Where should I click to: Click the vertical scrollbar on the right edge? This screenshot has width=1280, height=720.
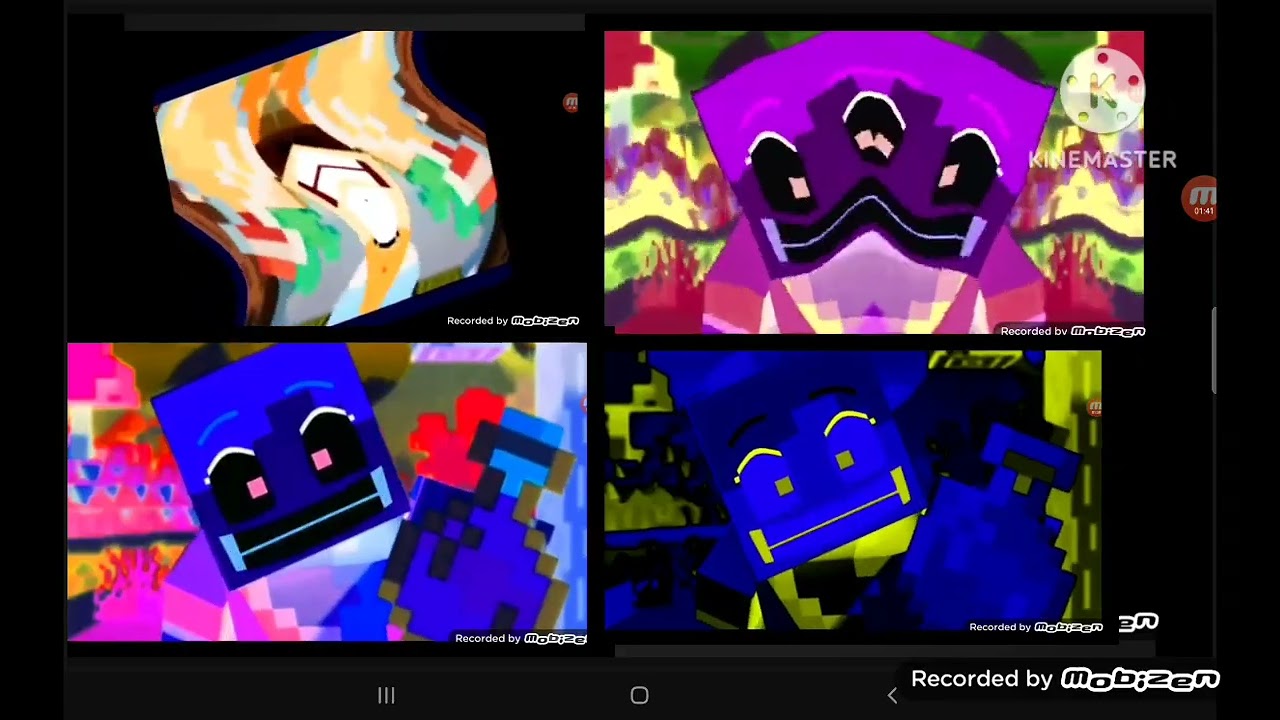point(1214,350)
